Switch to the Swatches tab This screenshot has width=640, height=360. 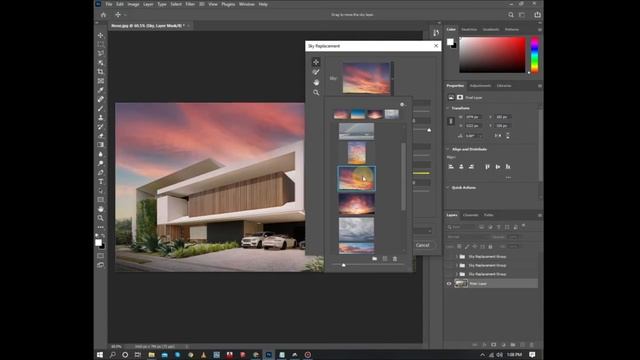pyautogui.click(x=469, y=29)
